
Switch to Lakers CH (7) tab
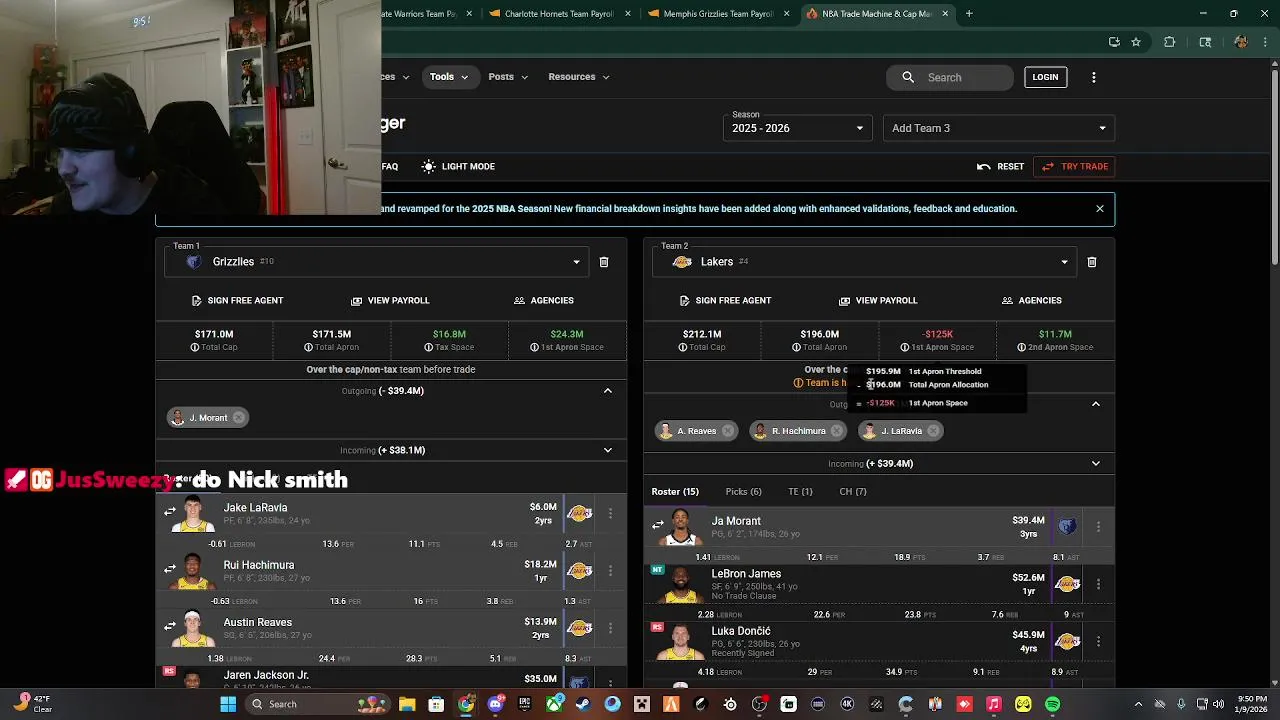click(x=853, y=492)
